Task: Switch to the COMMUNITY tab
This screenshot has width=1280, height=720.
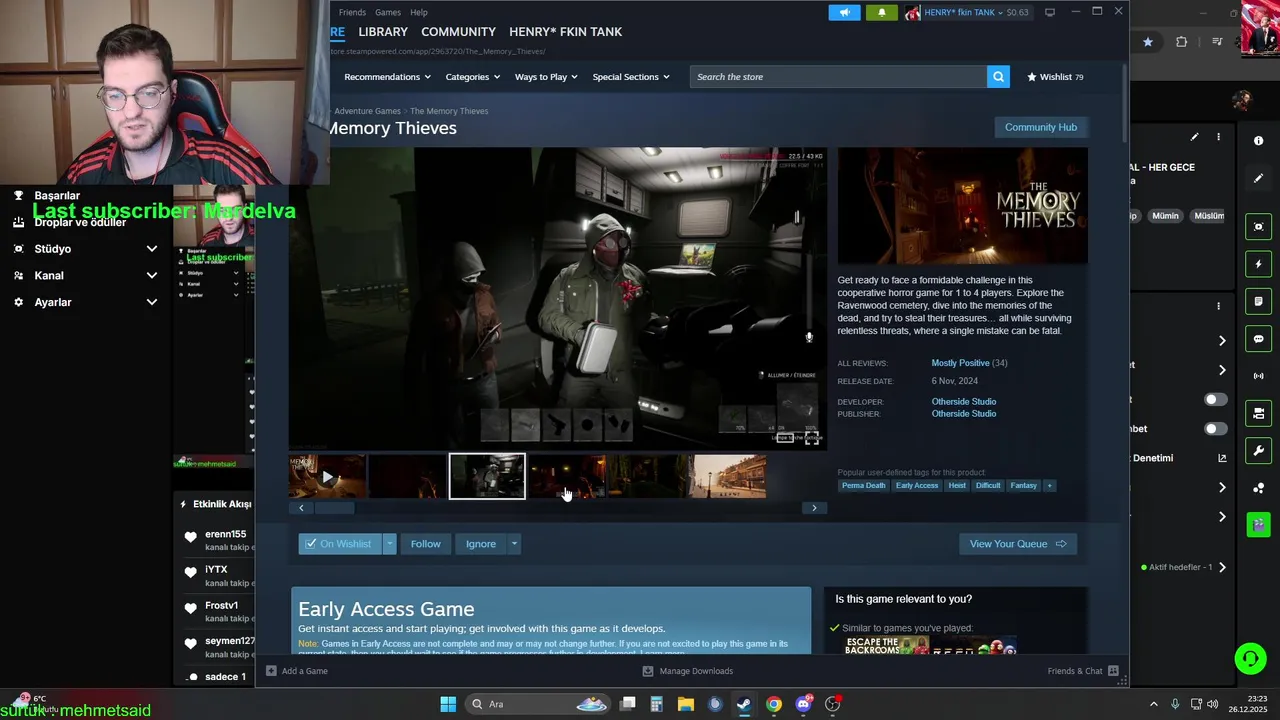Action: click(458, 32)
